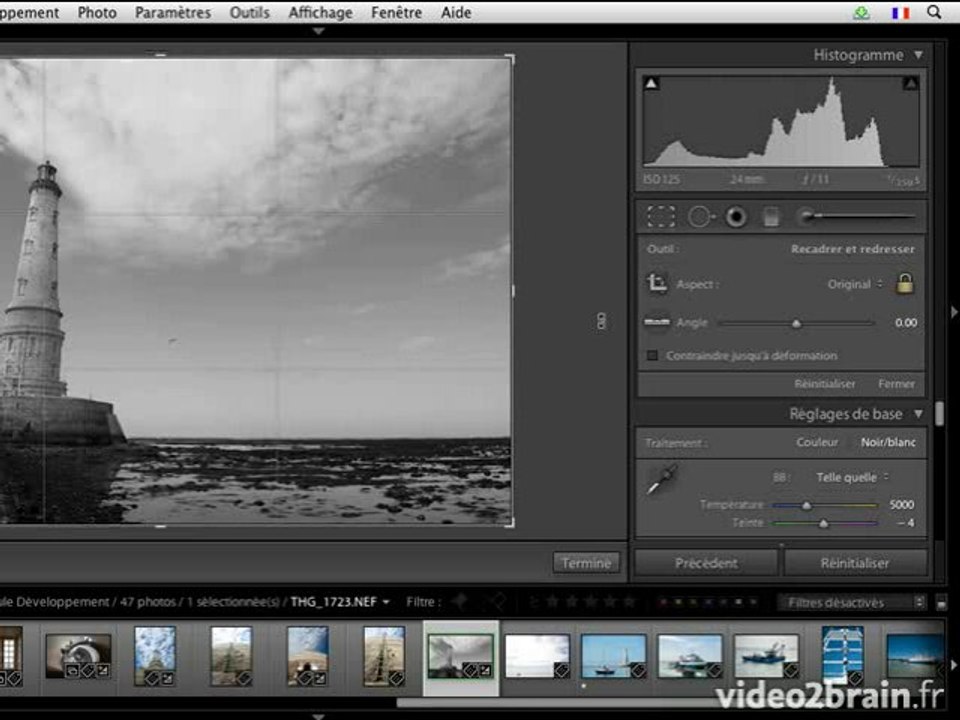Select the red eye correction tool

coord(736,217)
